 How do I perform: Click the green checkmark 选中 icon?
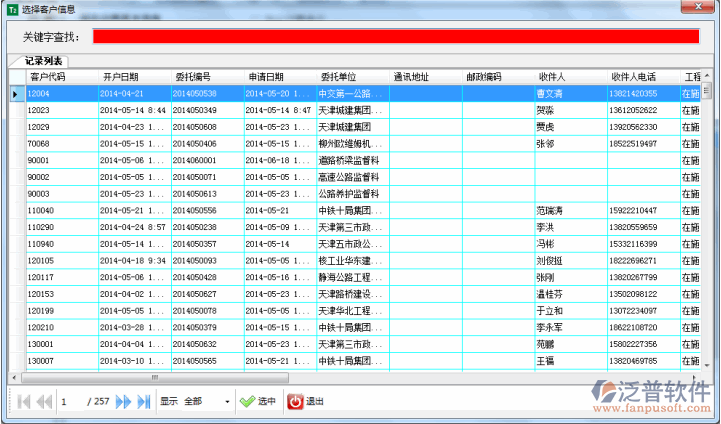(247, 401)
